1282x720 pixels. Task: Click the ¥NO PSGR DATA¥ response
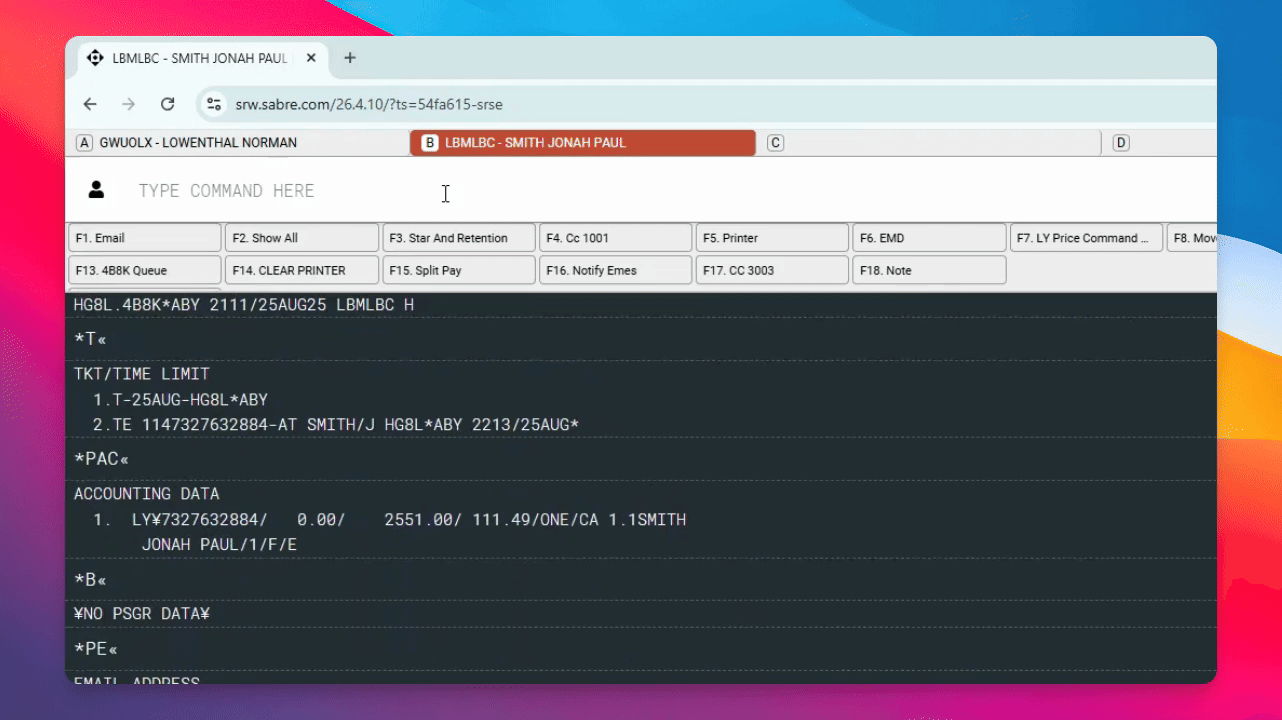click(142, 614)
